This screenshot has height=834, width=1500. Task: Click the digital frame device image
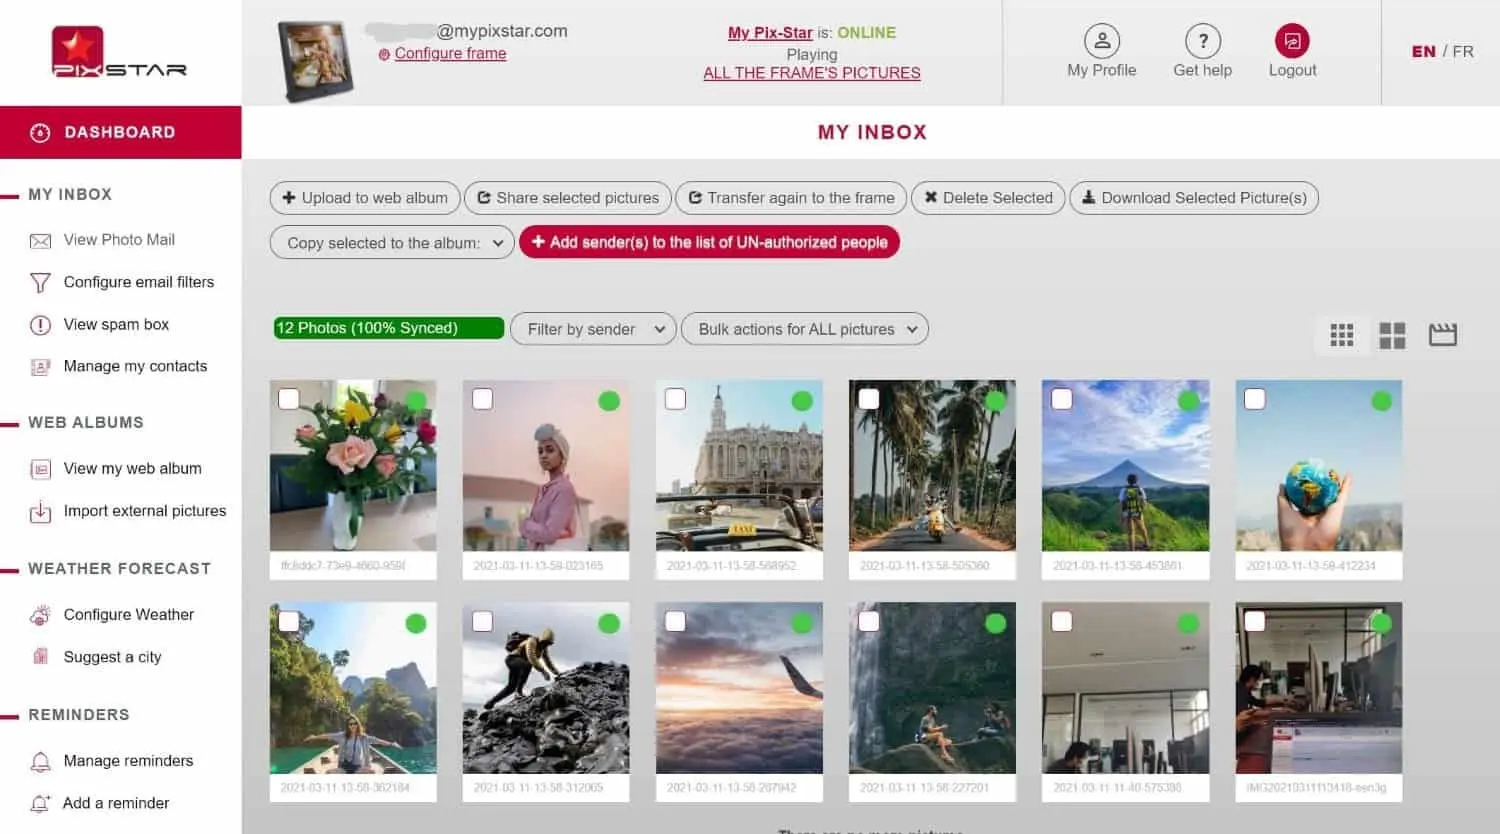[x=315, y=61]
